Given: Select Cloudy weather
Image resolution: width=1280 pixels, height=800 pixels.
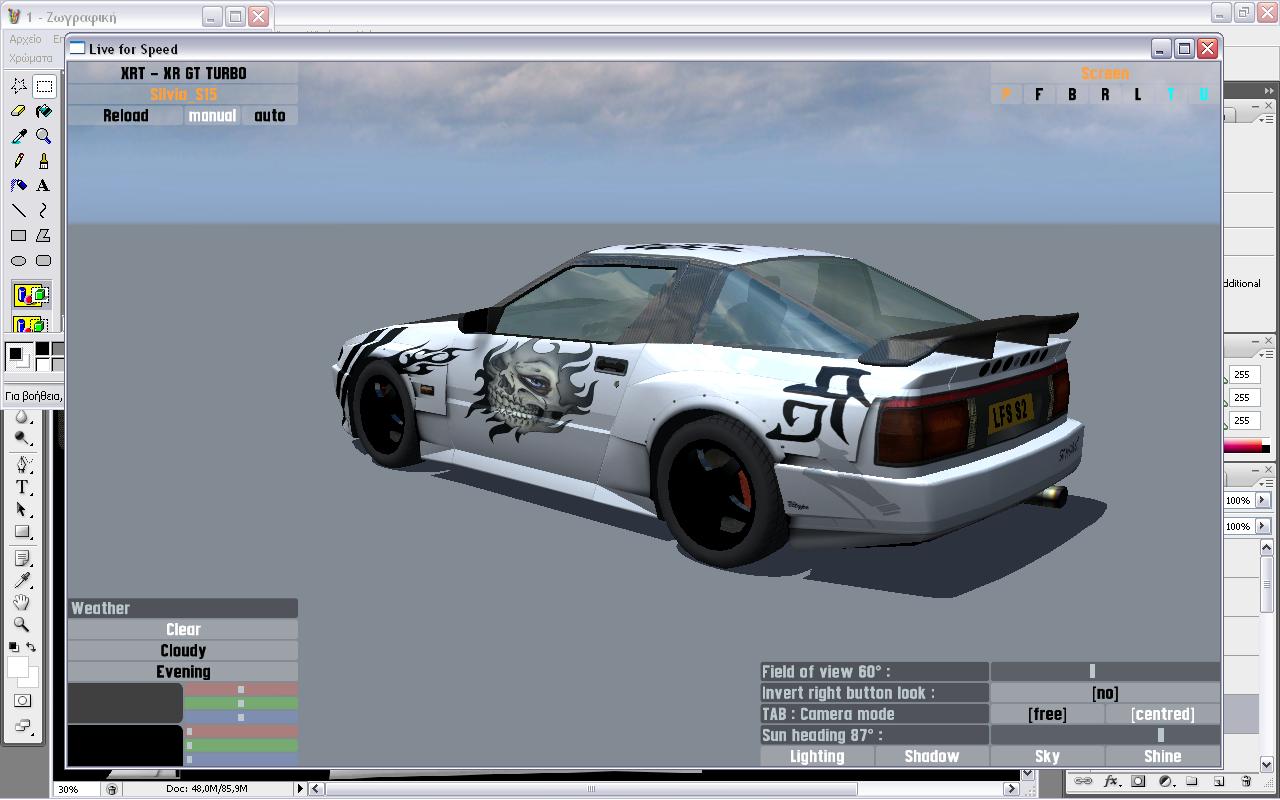Looking at the screenshot, I should (183, 650).
